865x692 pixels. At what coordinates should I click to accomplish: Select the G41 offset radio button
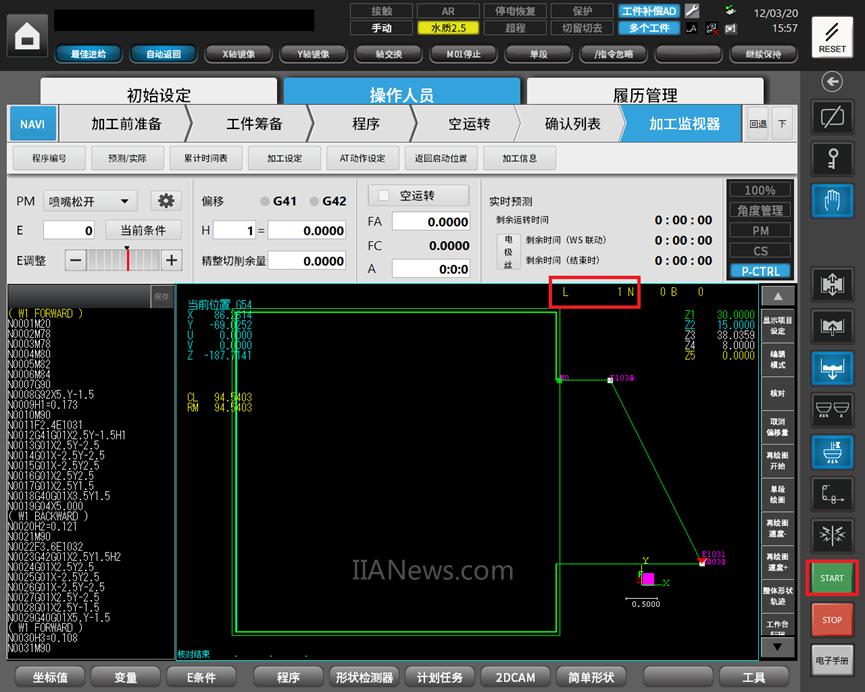click(265, 201)
